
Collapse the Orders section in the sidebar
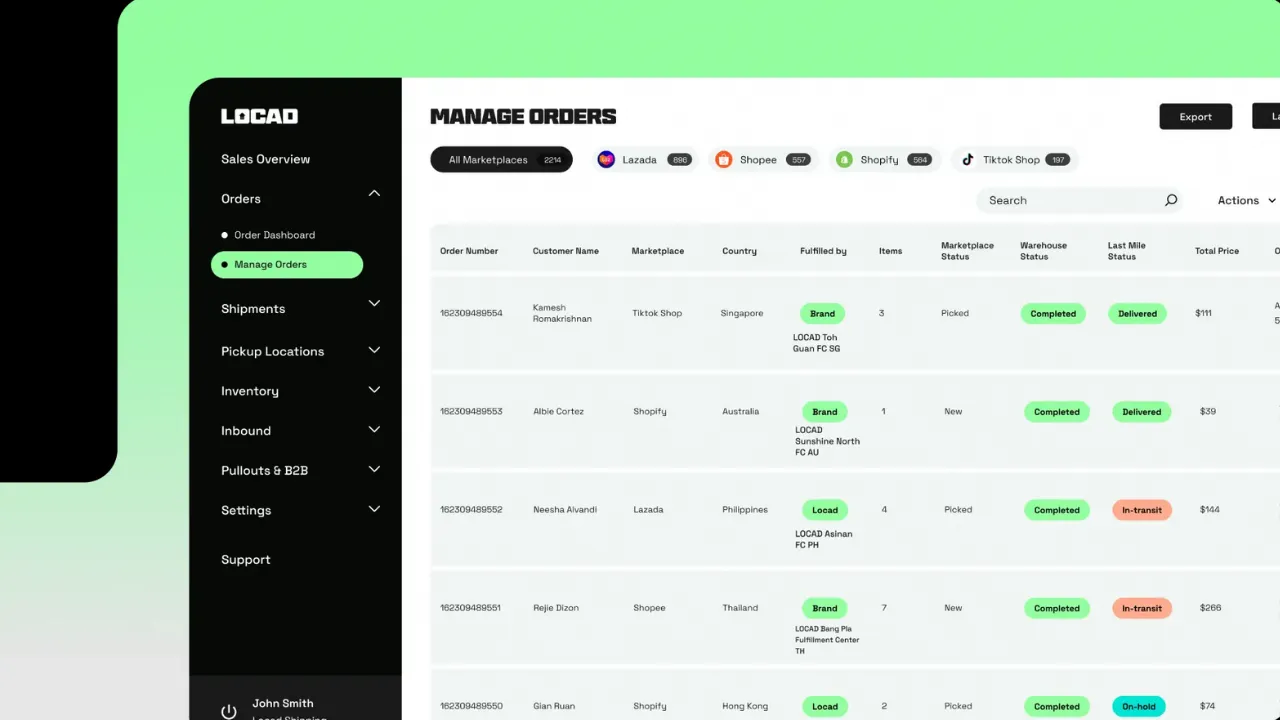tap(374, 193)
